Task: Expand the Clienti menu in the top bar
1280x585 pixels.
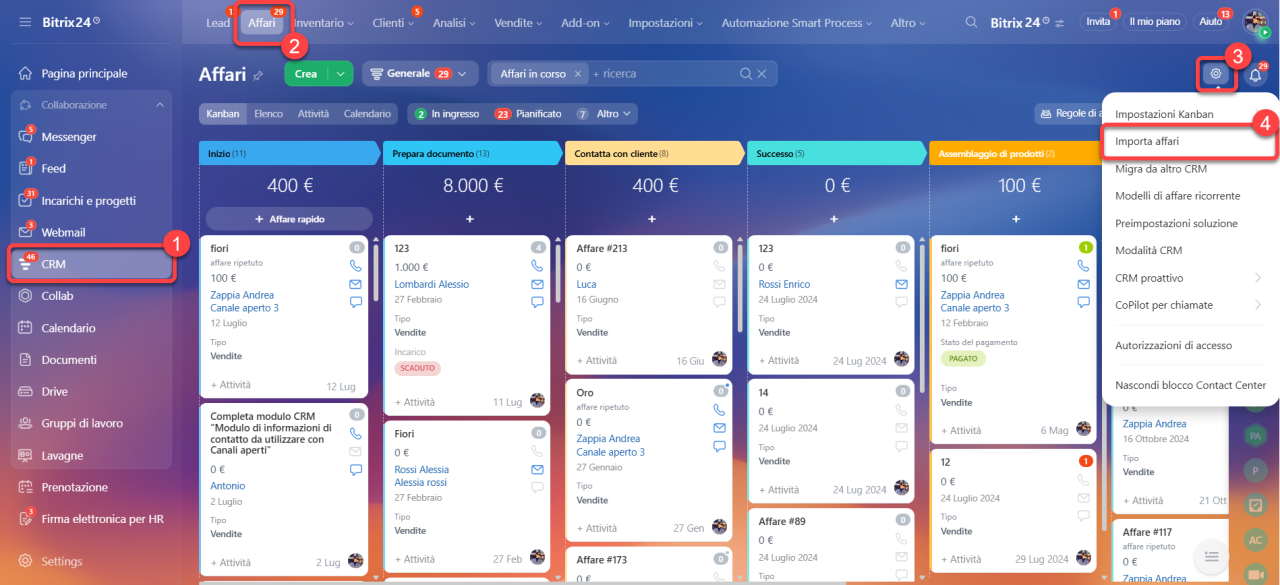Action: [x=393, y=22]
